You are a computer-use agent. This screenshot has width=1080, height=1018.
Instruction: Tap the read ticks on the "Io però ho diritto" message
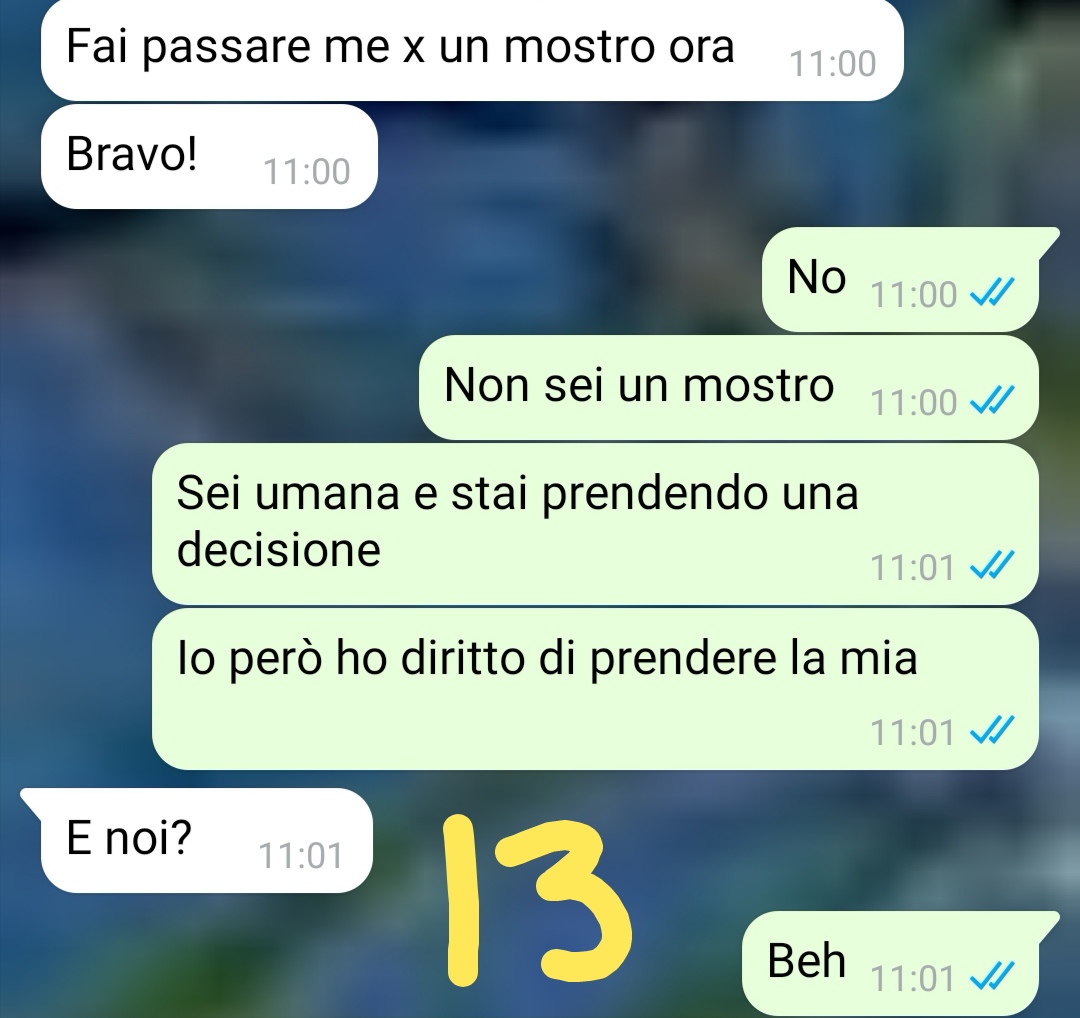point(992,731)
